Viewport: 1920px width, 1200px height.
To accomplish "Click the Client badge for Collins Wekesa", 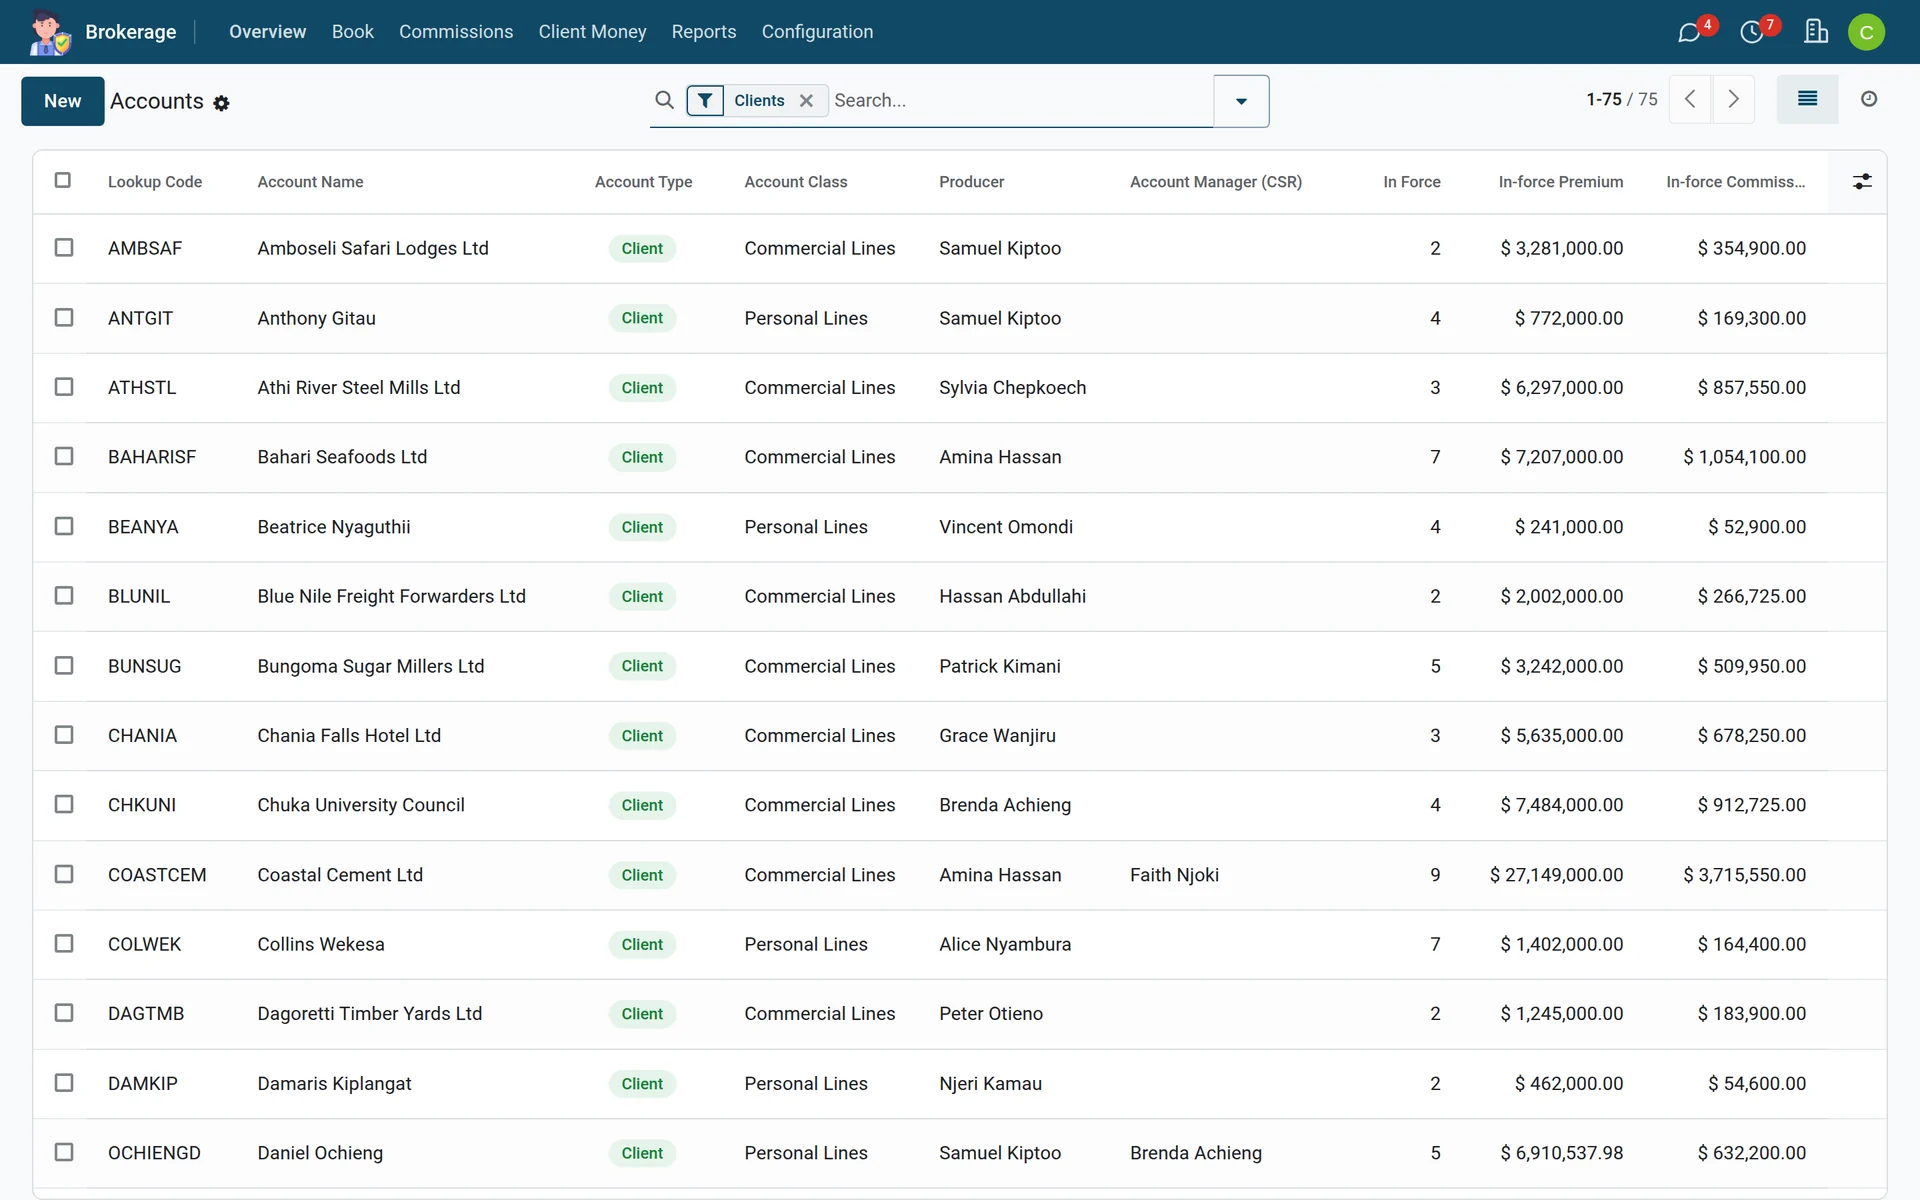I will click(642, 944).
